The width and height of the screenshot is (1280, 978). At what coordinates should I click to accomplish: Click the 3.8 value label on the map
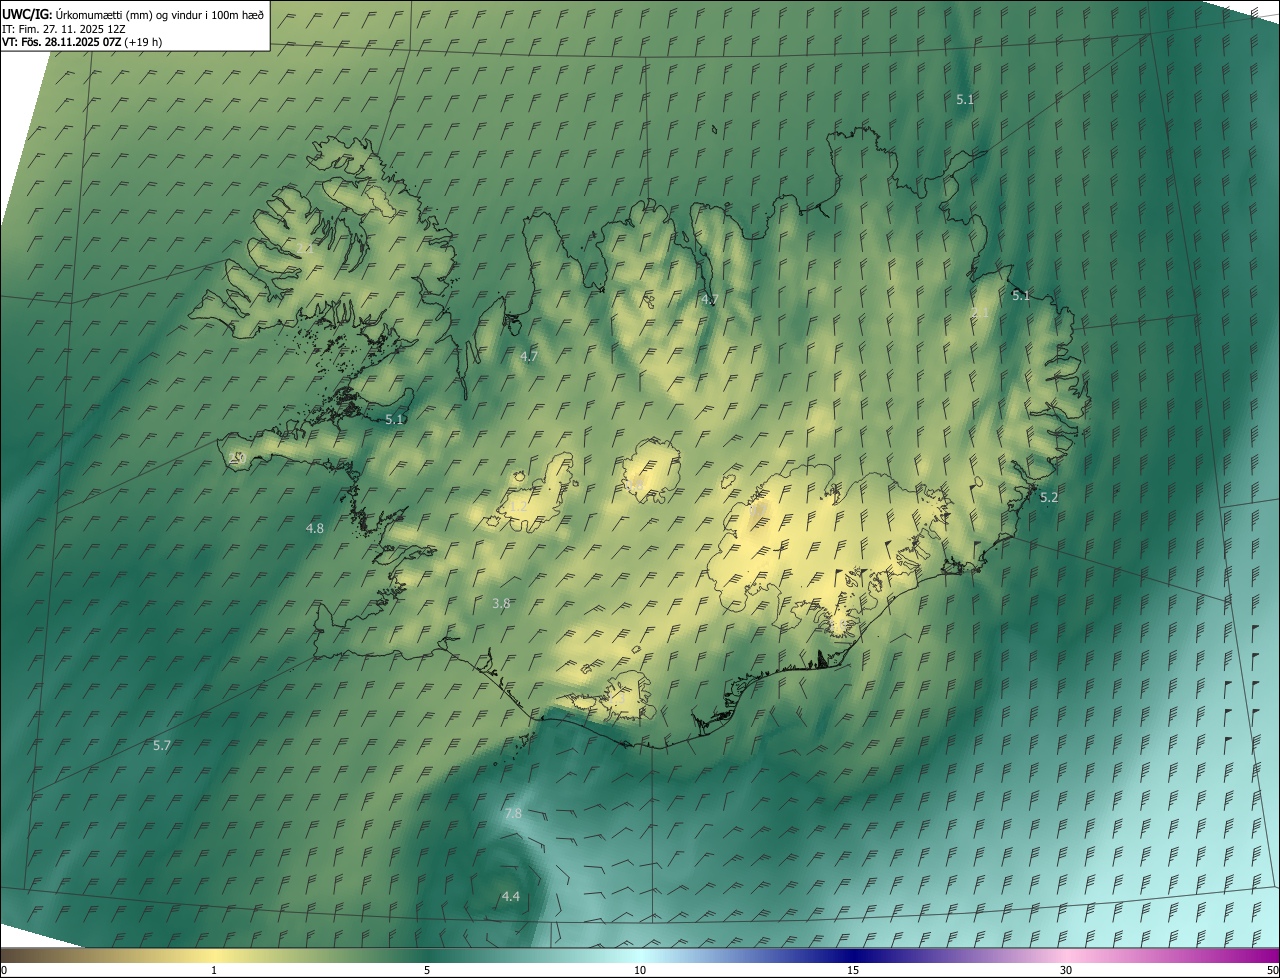[x=501, y=603]
